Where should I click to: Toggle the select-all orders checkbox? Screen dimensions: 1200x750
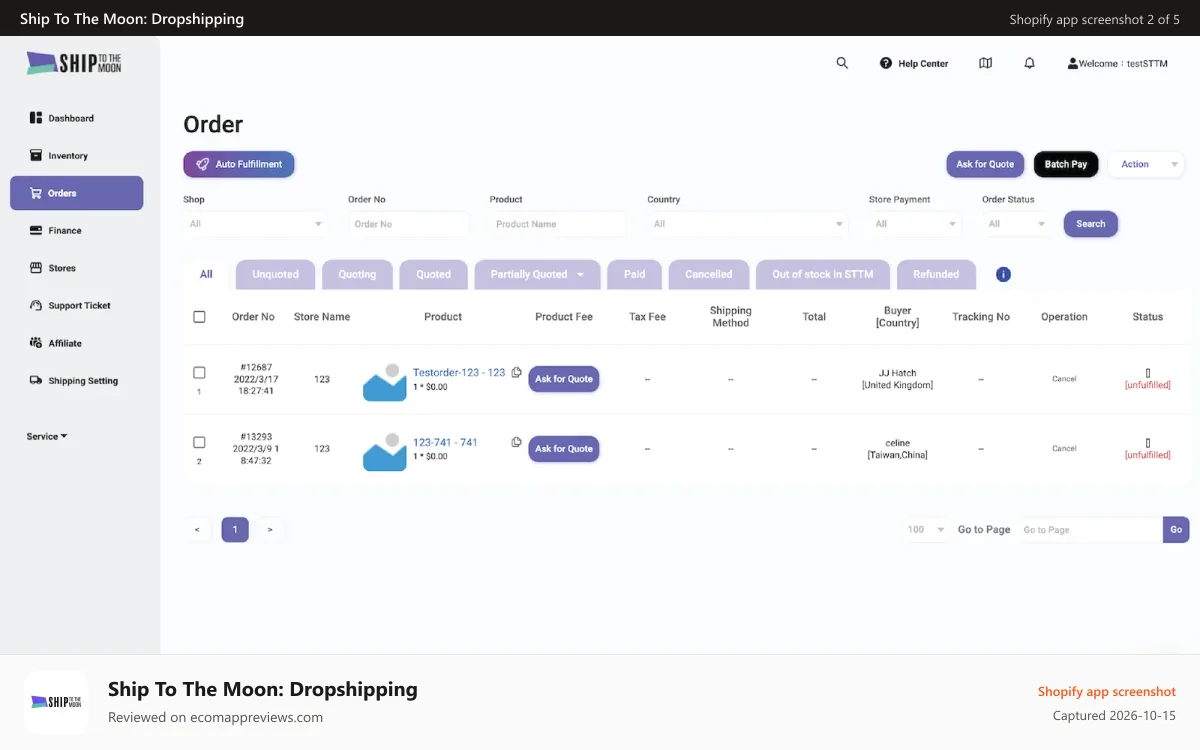199,317
